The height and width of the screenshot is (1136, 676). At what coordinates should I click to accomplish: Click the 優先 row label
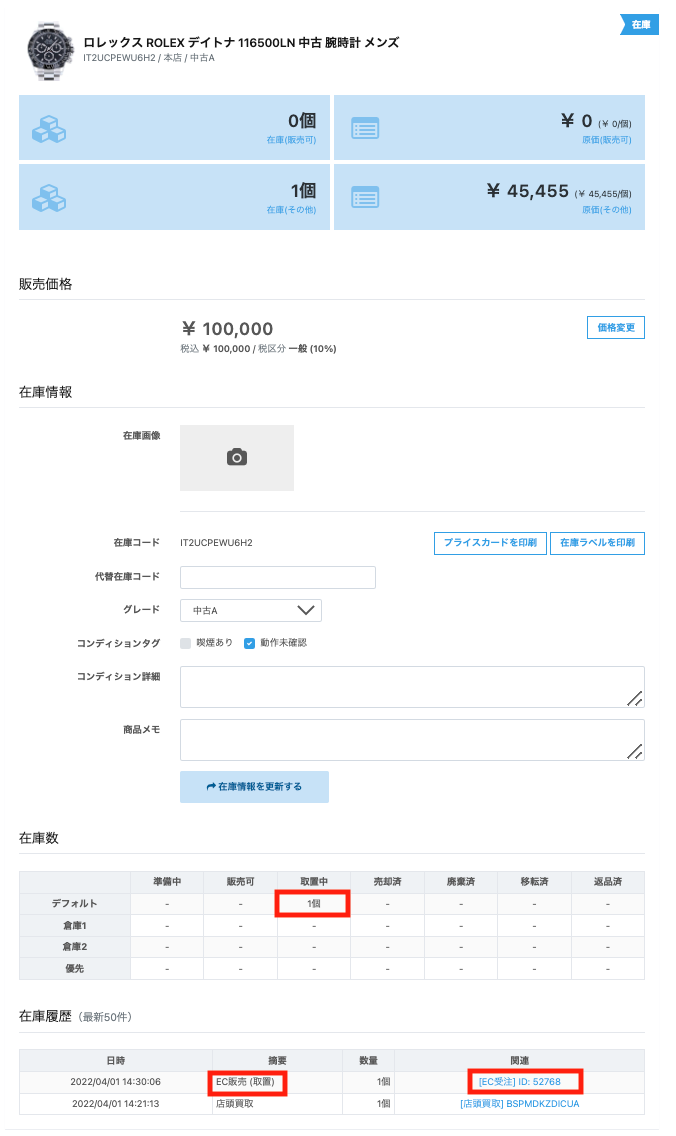pyautogui.click(x=75, y=968)
